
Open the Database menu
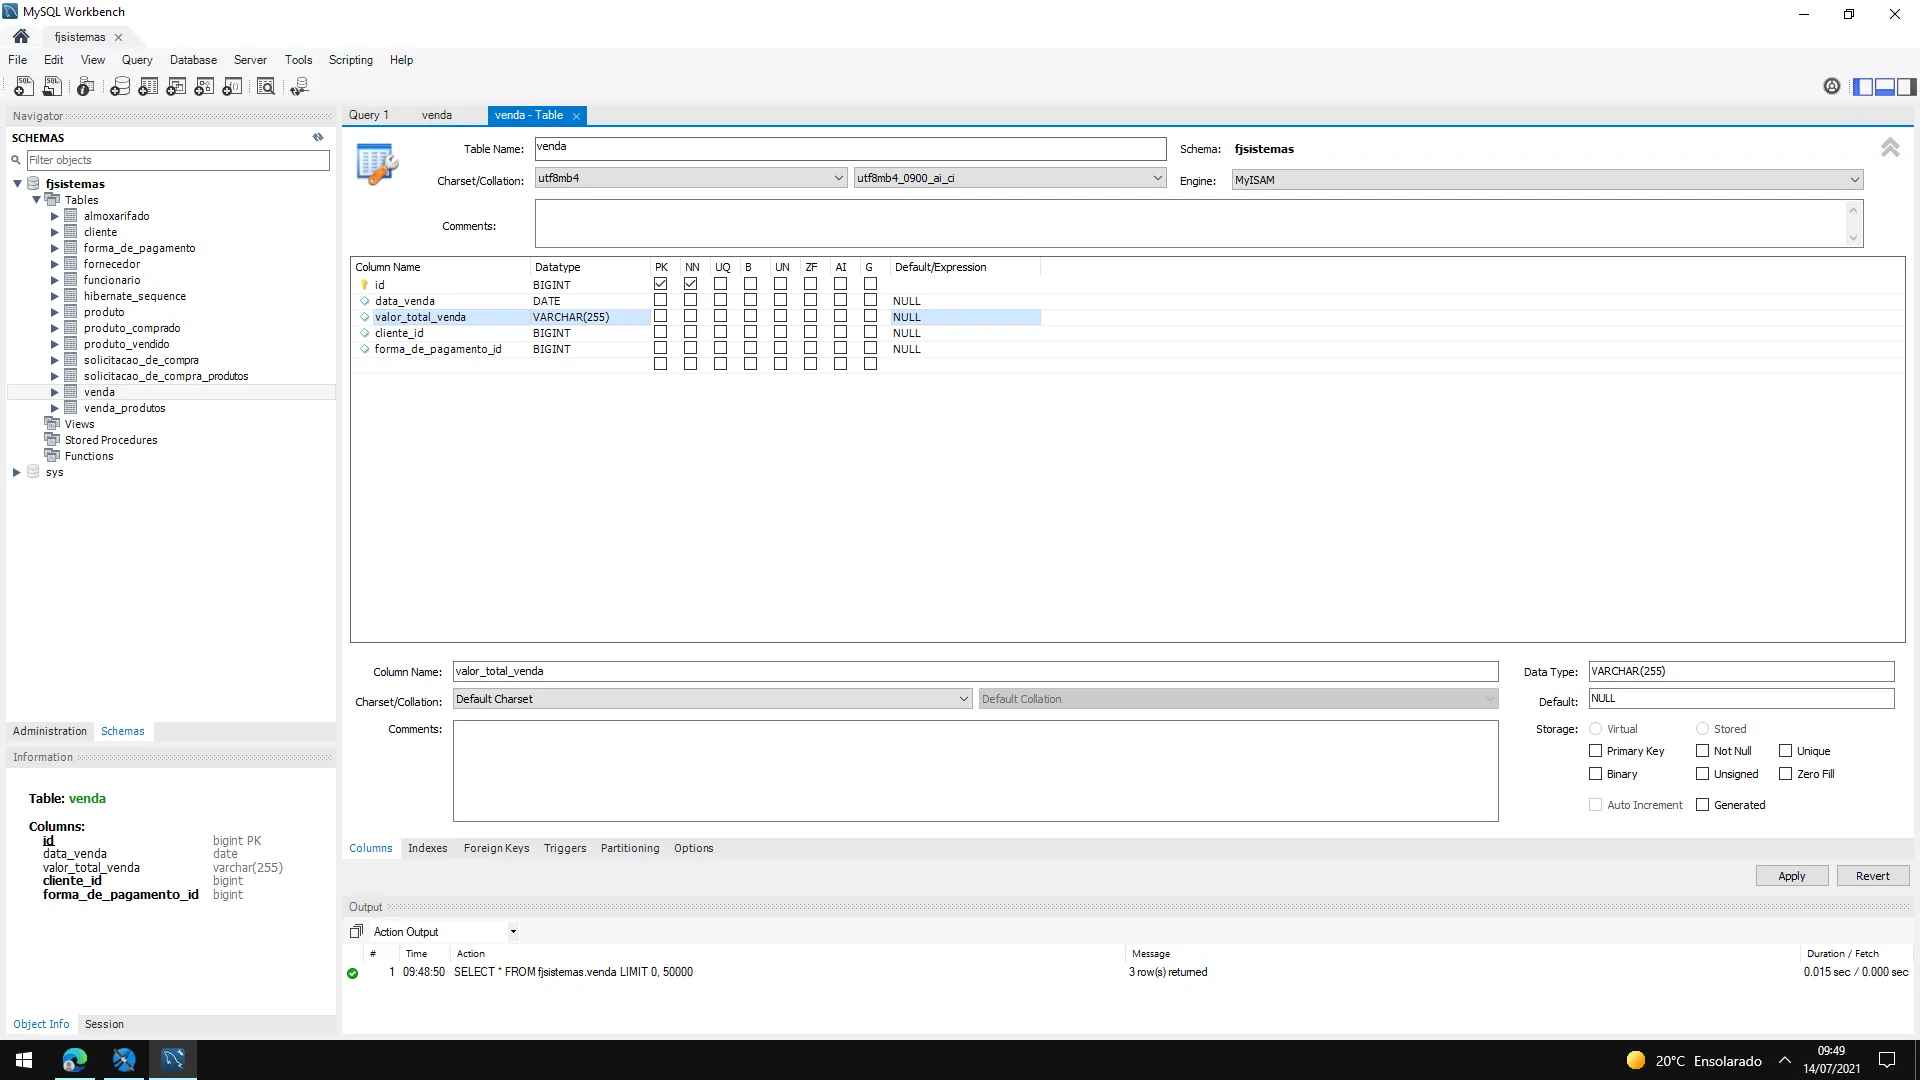193,60
